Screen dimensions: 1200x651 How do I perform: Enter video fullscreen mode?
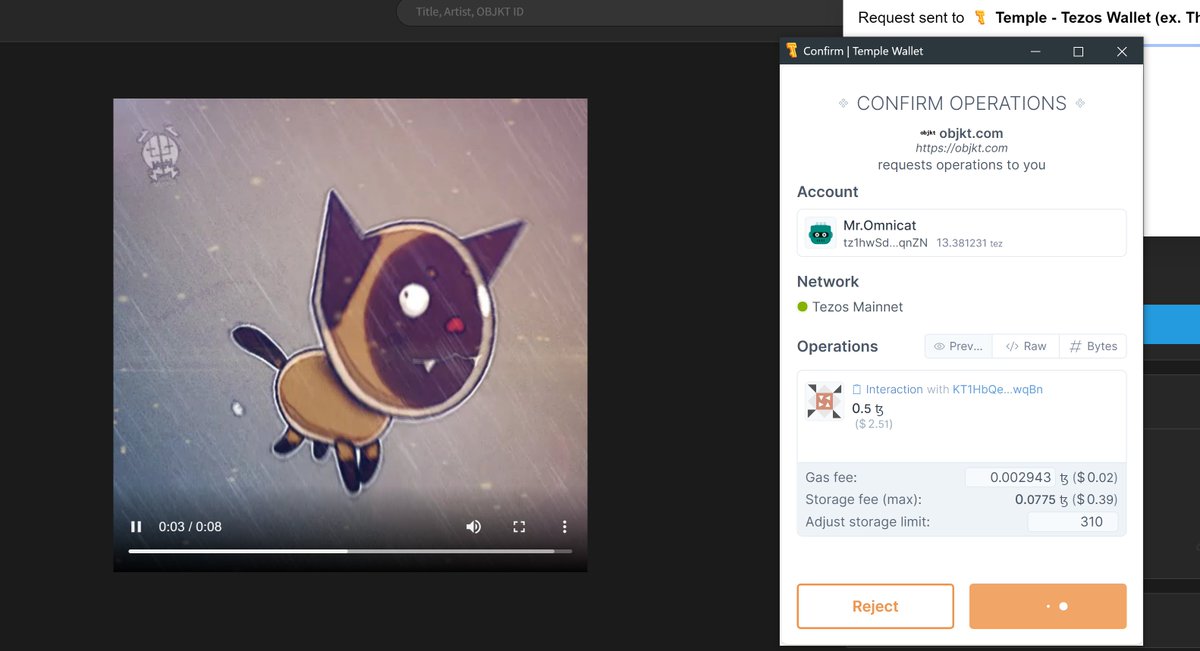click(x=519, y=527)
